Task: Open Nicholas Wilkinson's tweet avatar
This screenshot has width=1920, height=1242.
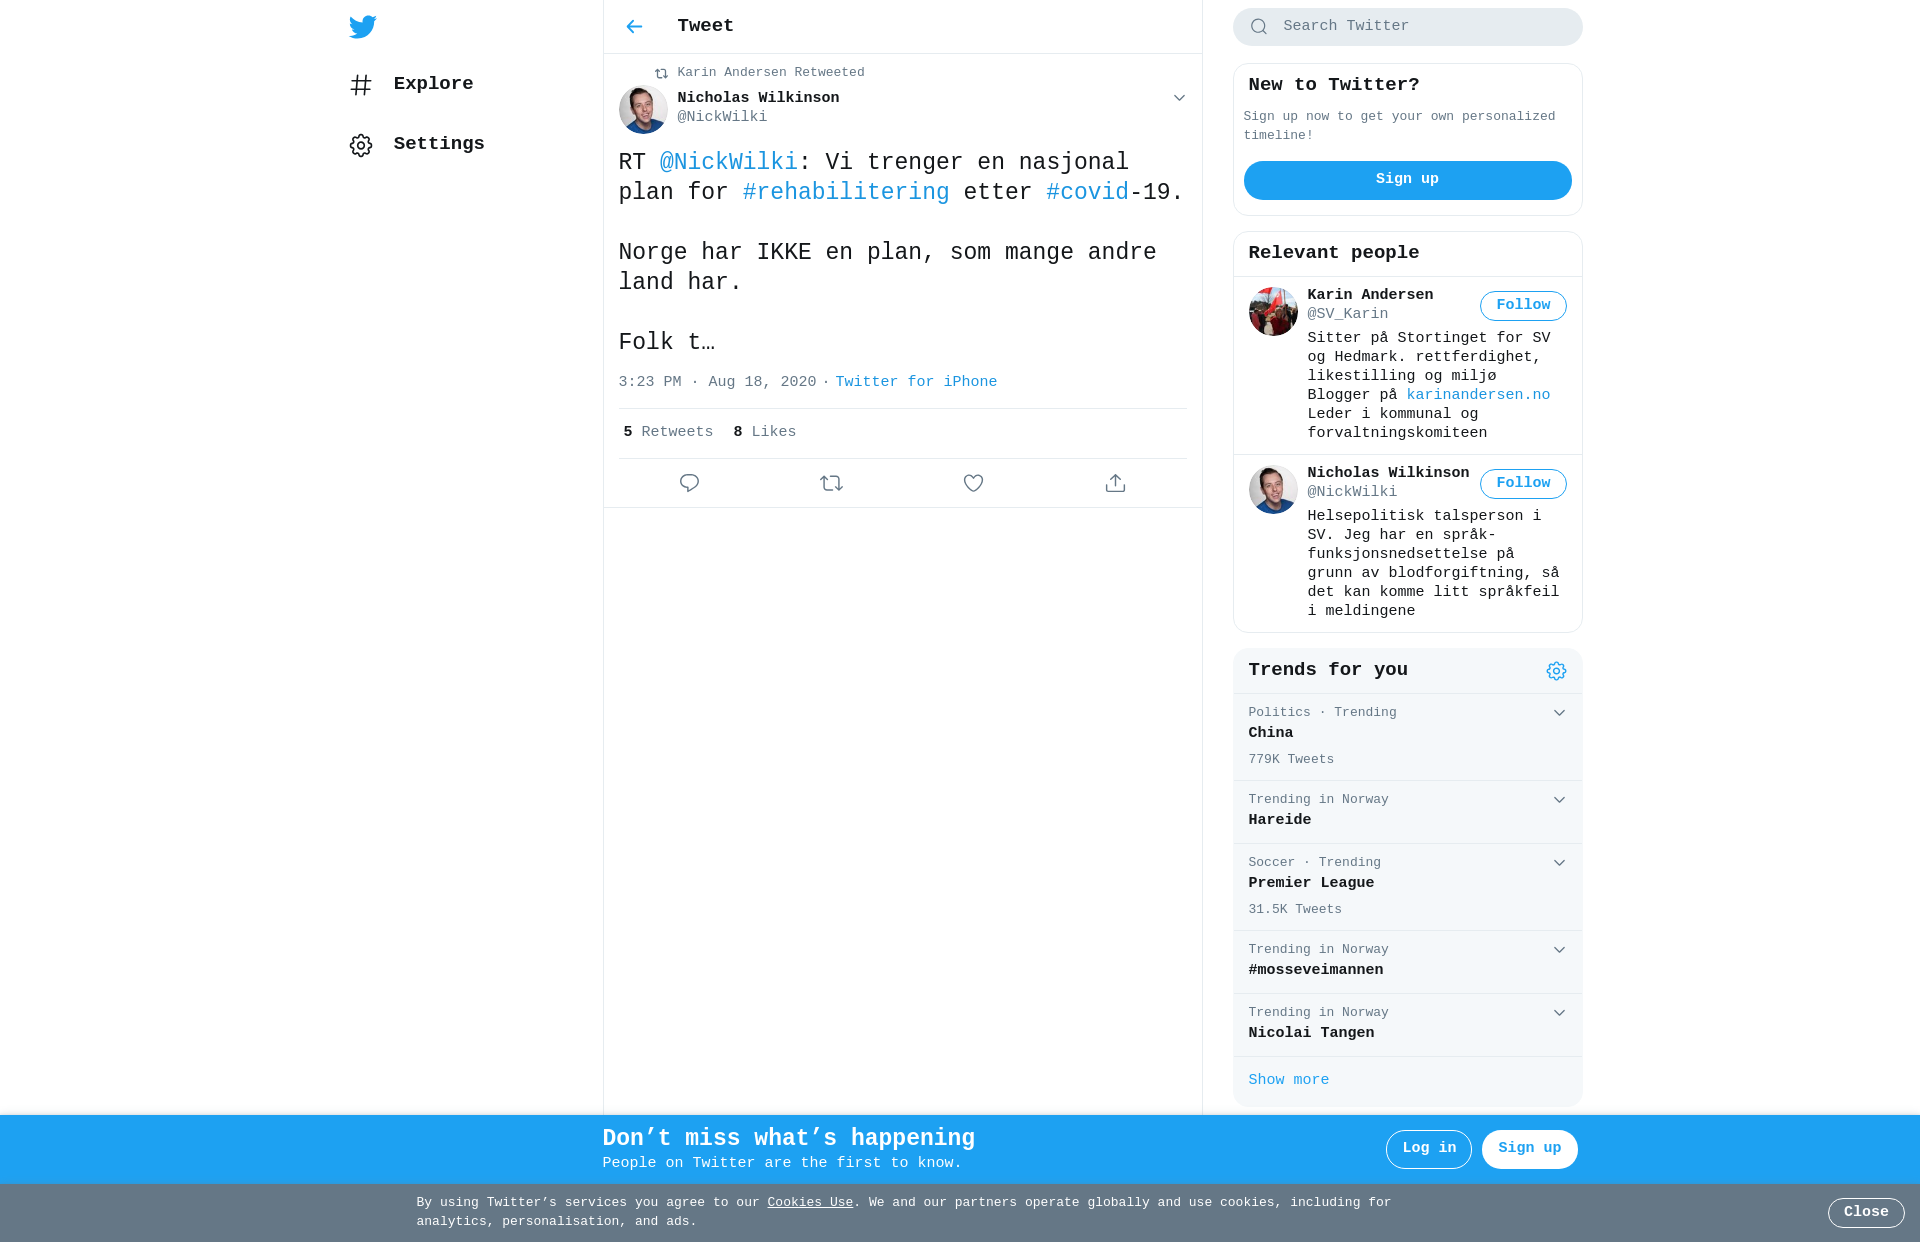Action: 643,109
